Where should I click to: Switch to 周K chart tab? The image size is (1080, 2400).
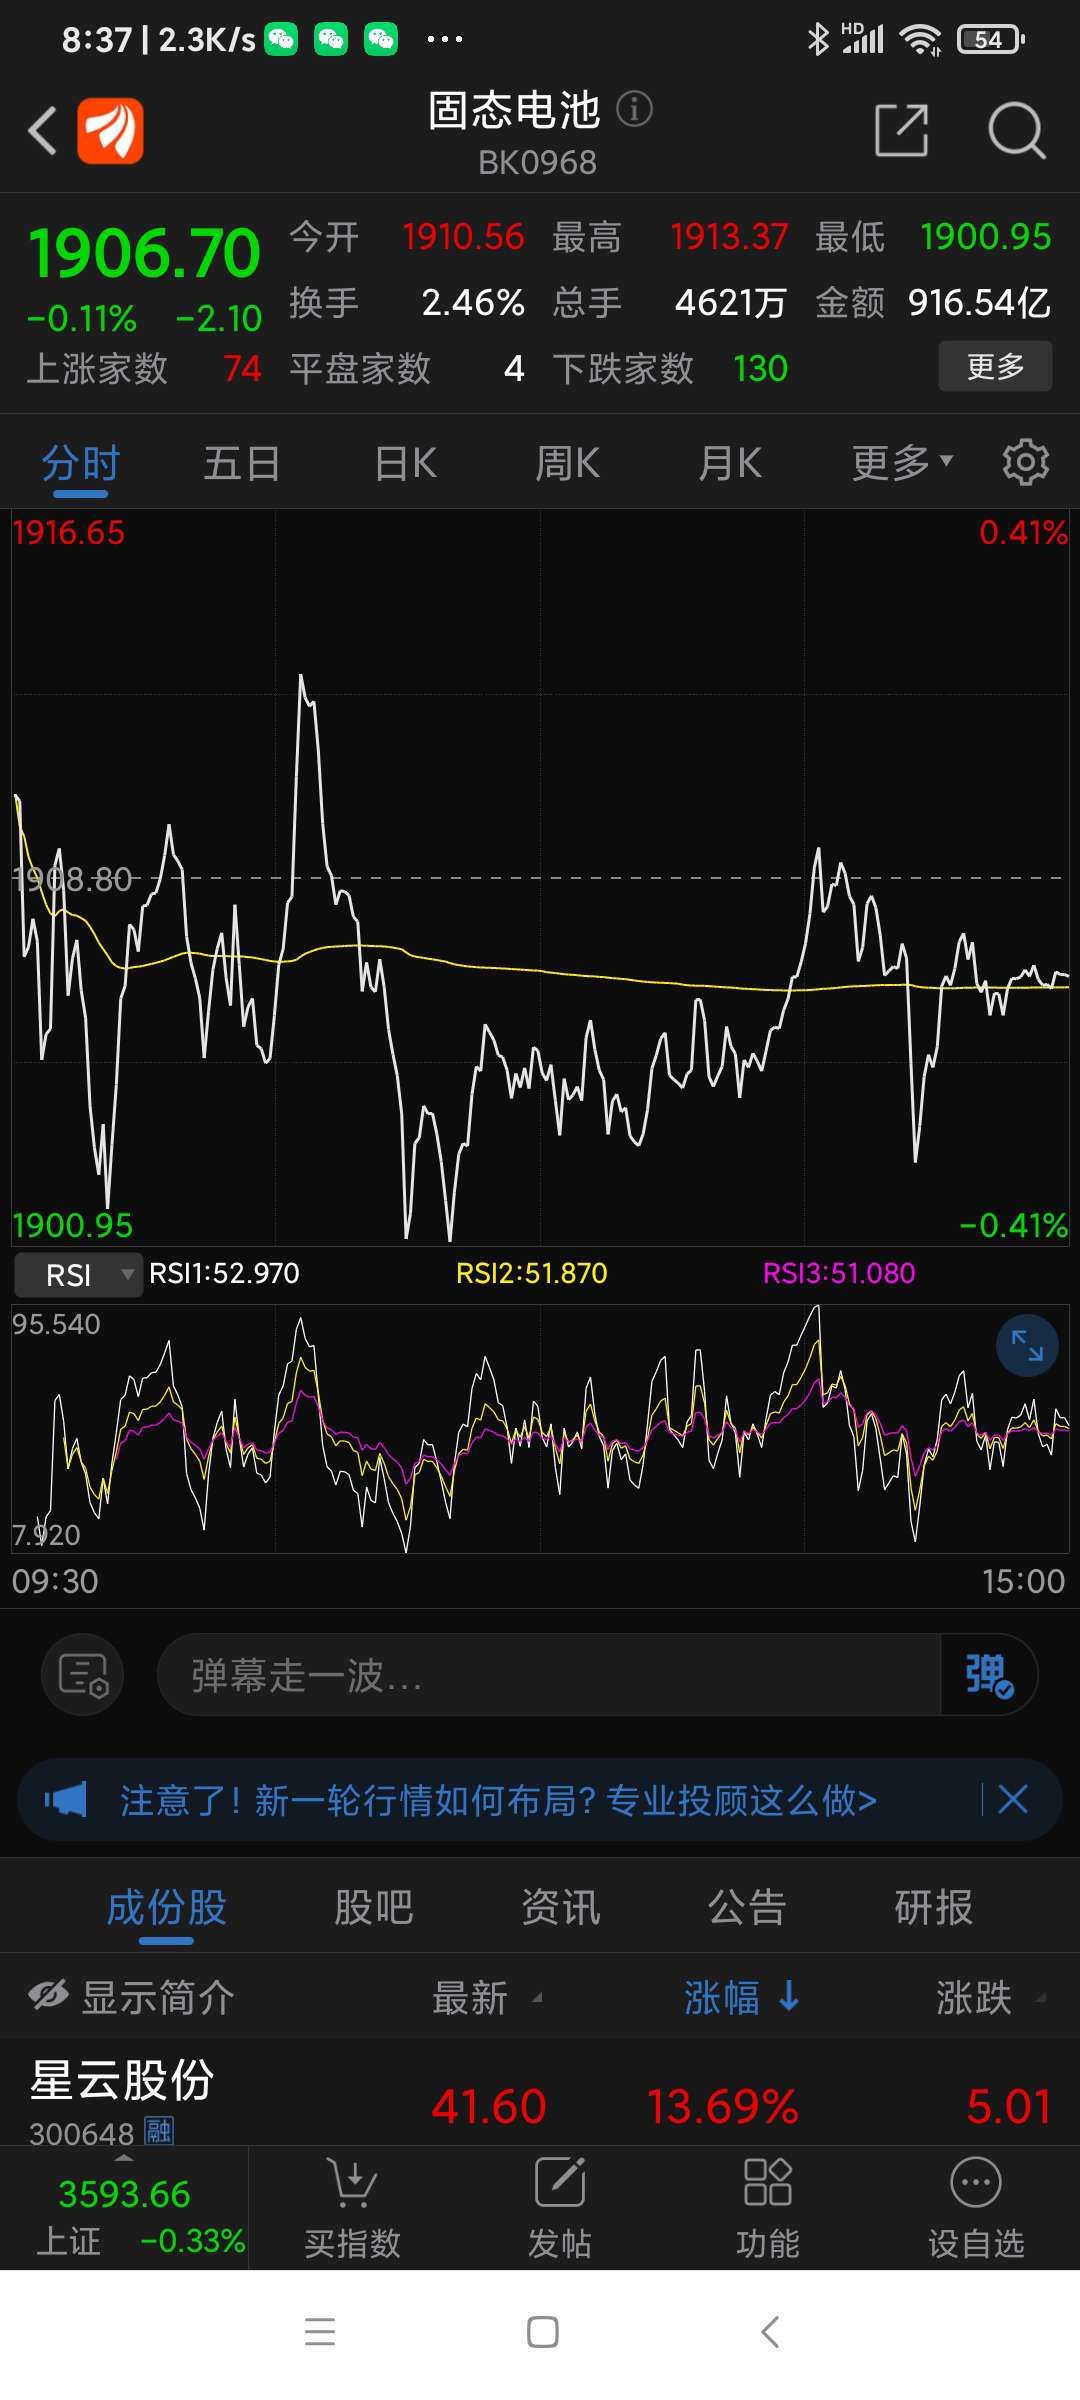click(x=567, y=464)
